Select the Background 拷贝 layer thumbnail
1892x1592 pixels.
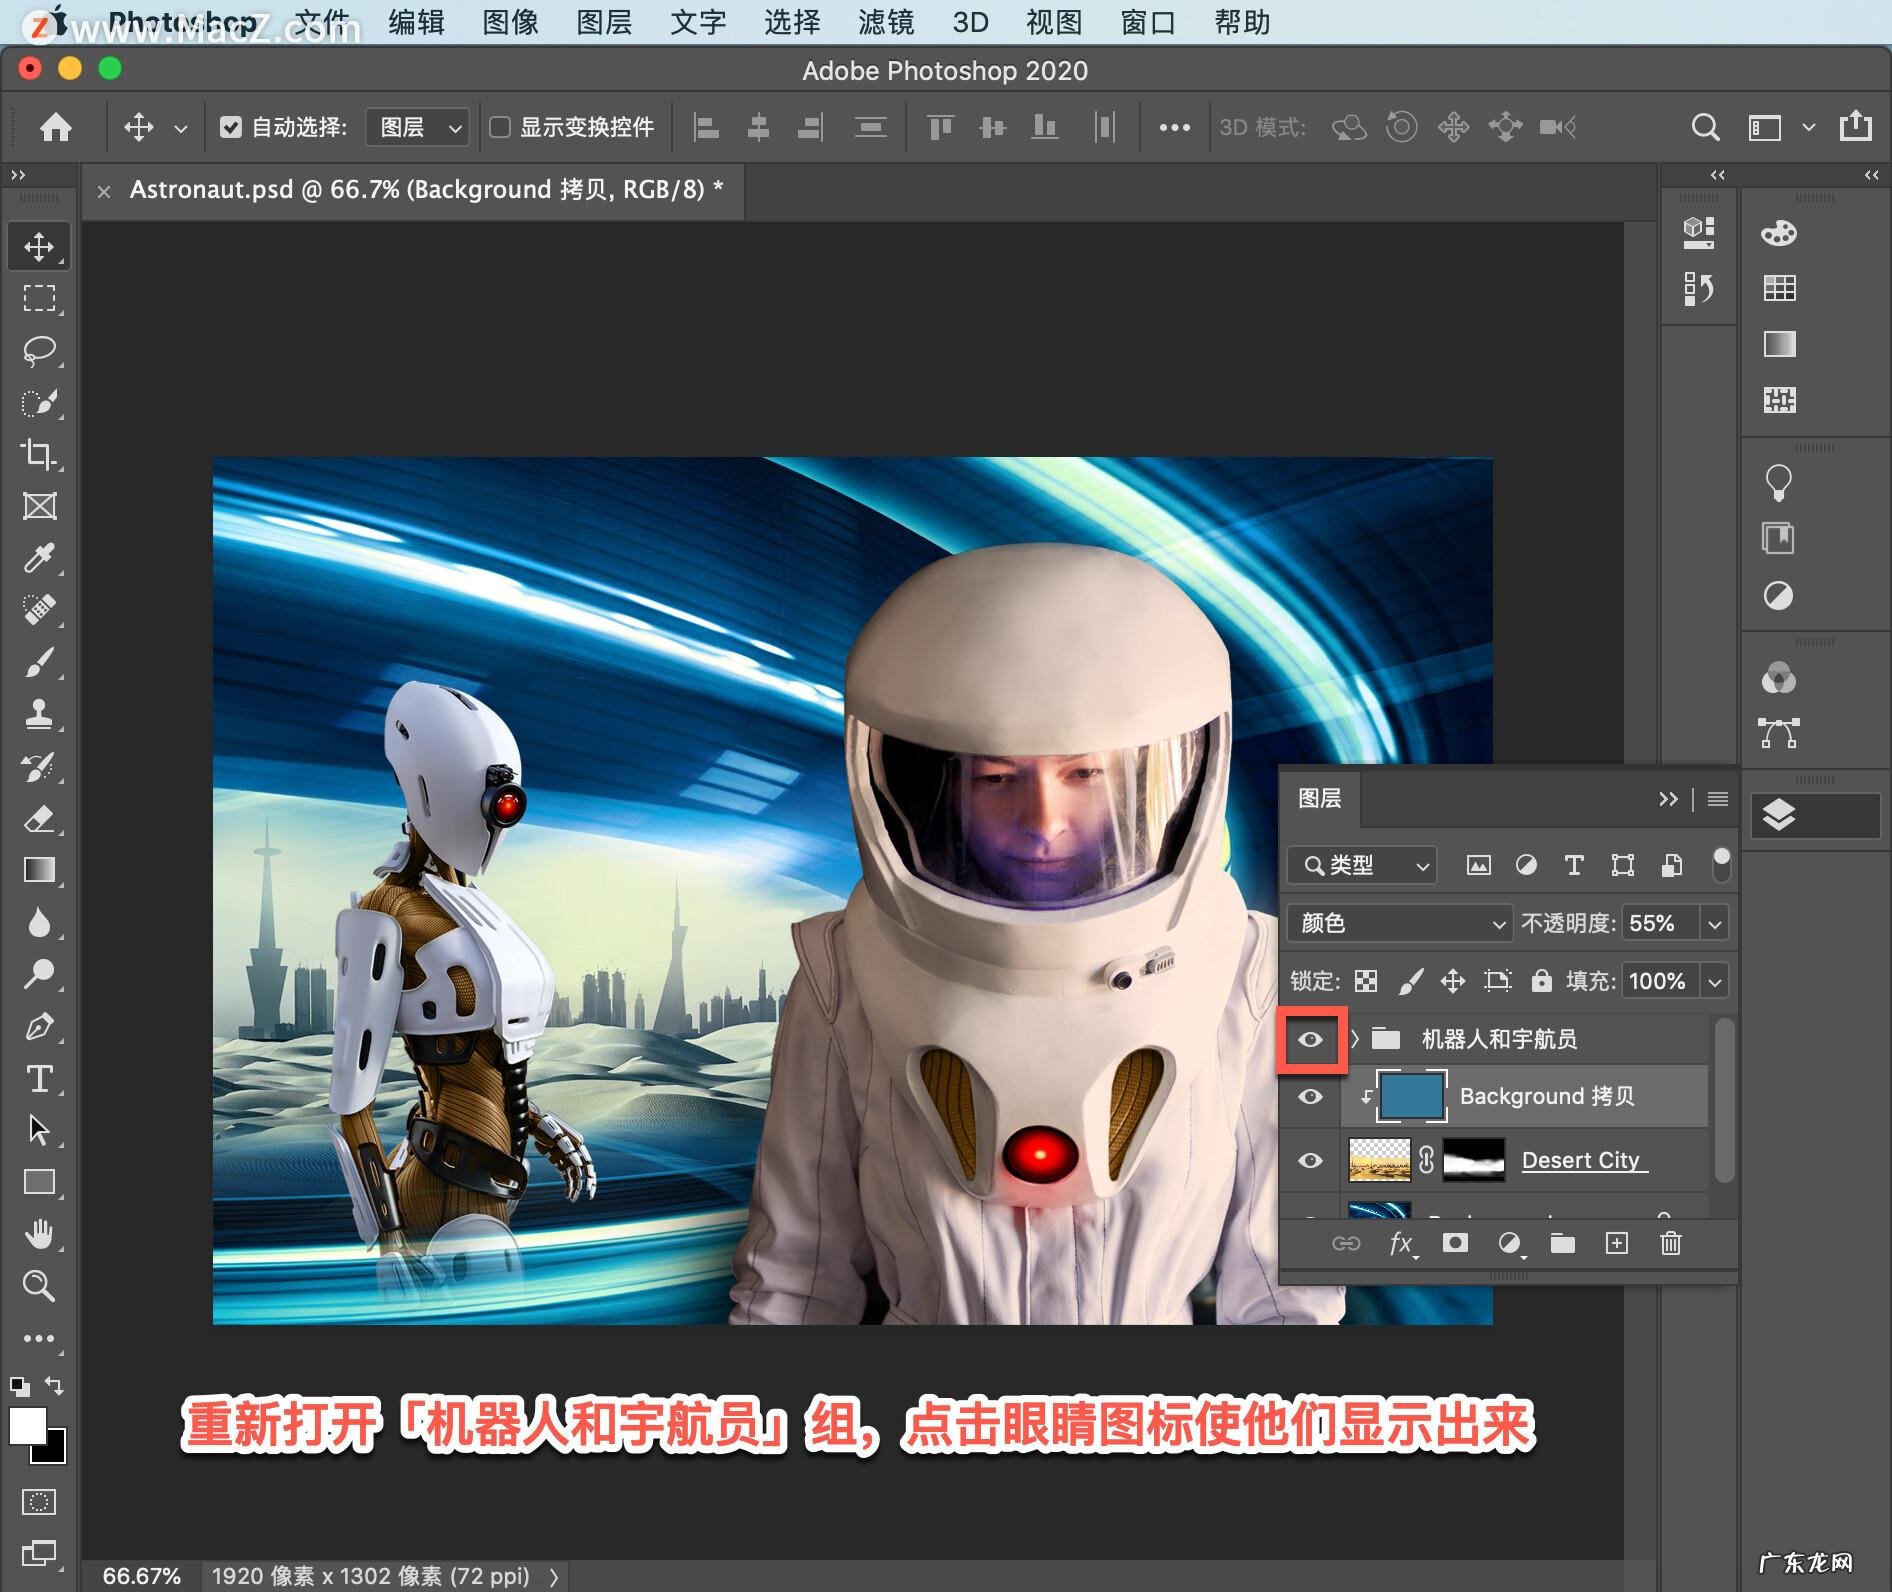1410,1096
